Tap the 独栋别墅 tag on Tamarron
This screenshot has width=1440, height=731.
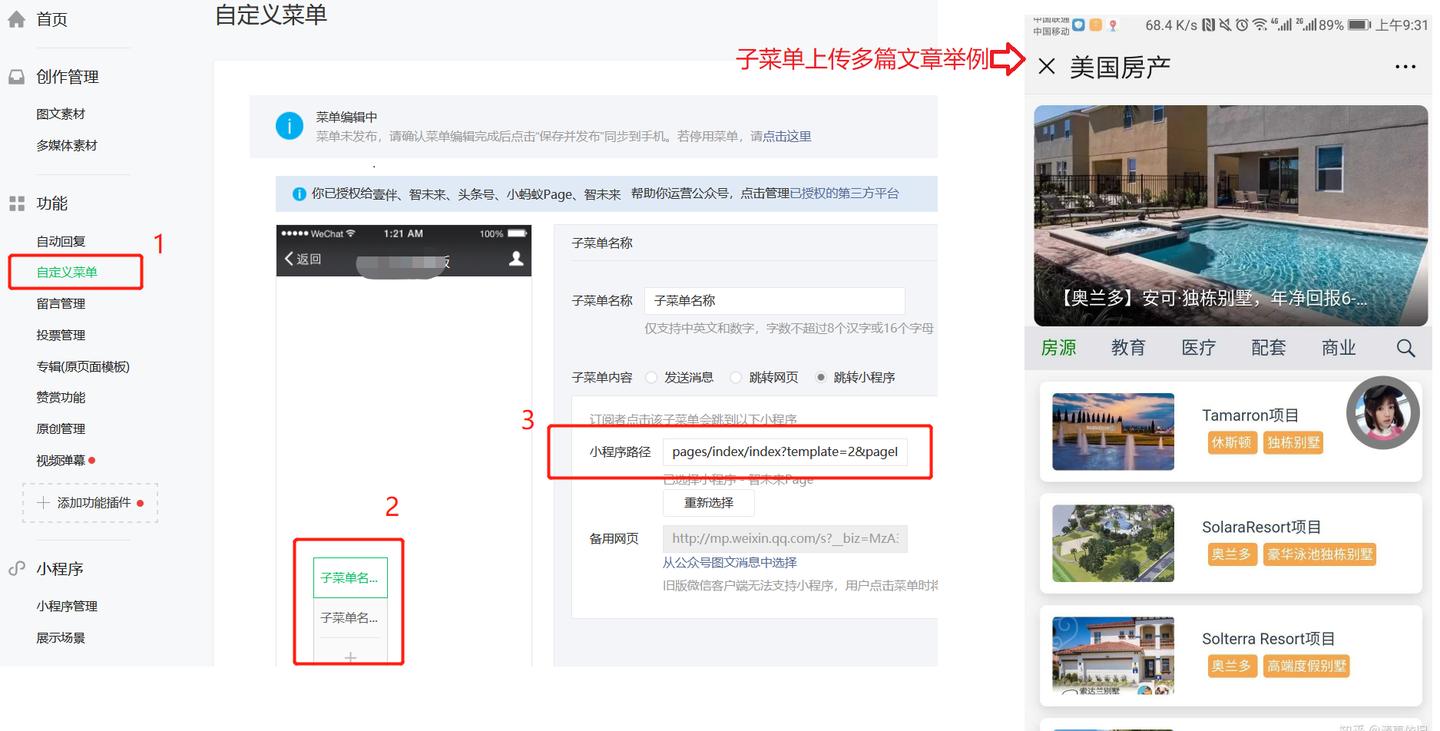click(1294, 442)
